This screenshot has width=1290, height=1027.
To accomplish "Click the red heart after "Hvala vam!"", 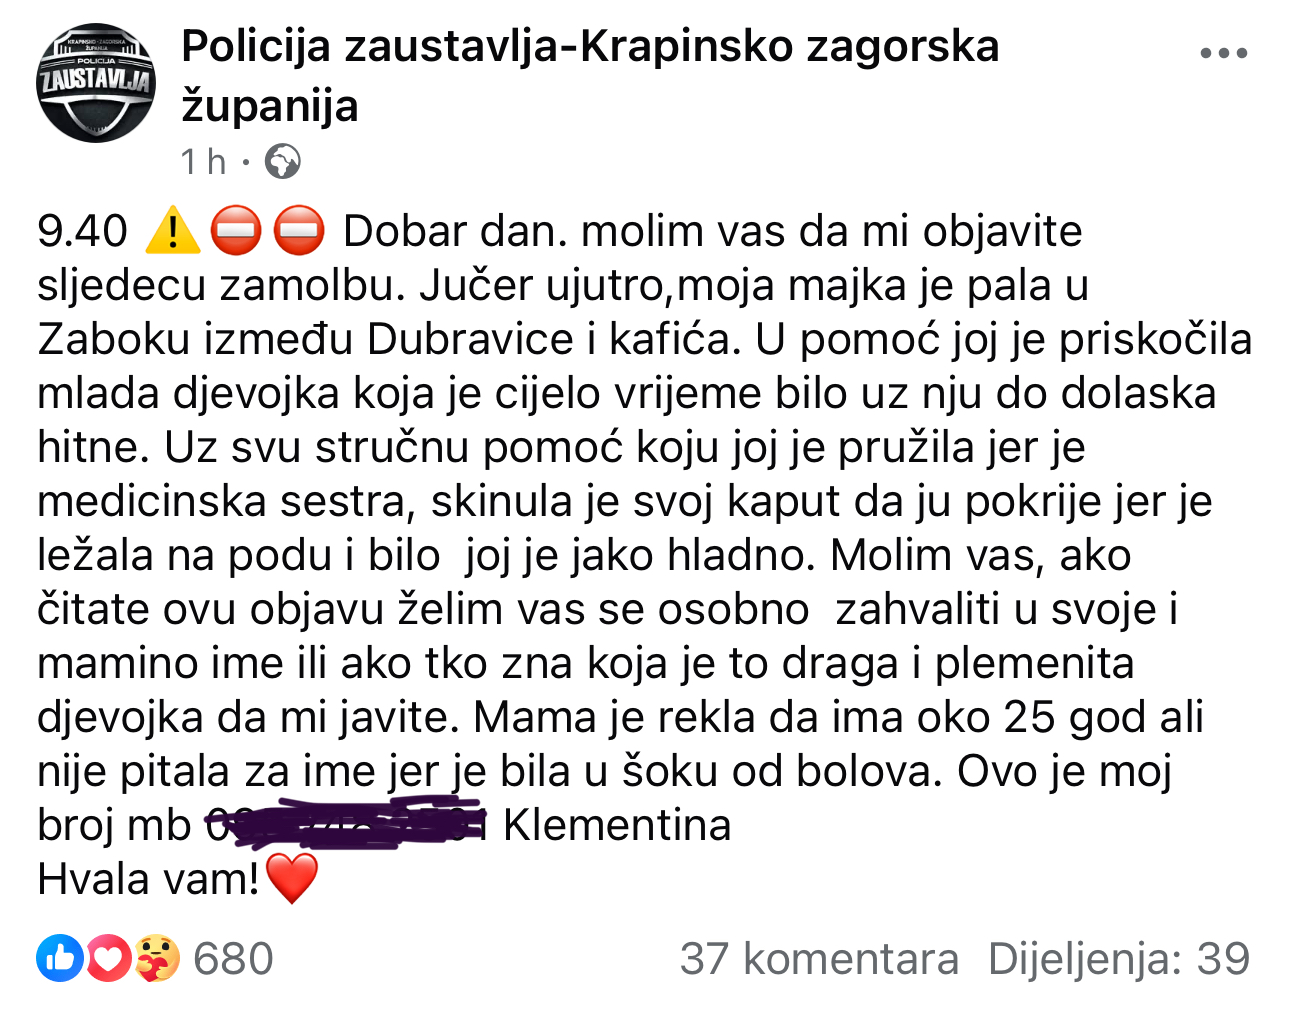I will tap(292, 879).
